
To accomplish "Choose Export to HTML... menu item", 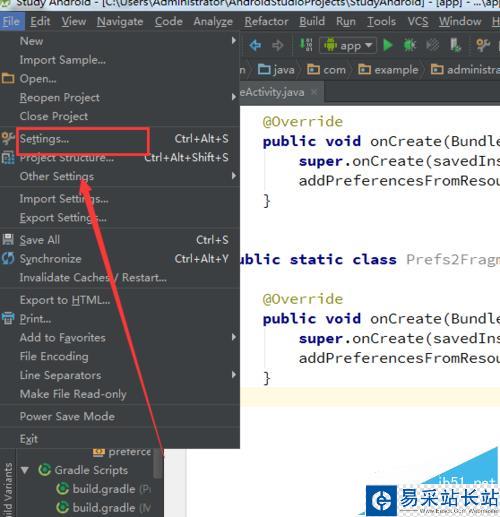I will (x=120, y=300).
